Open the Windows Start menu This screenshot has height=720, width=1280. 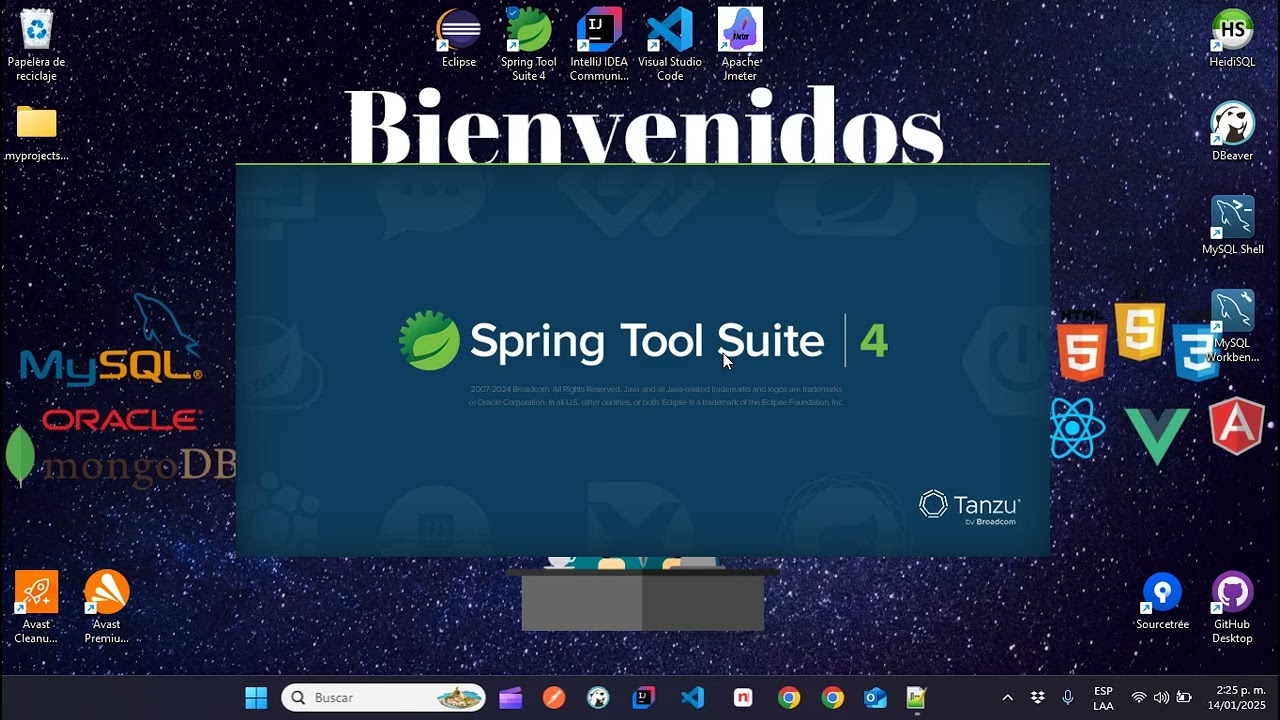pyautogui.click(x=256, y=698)
